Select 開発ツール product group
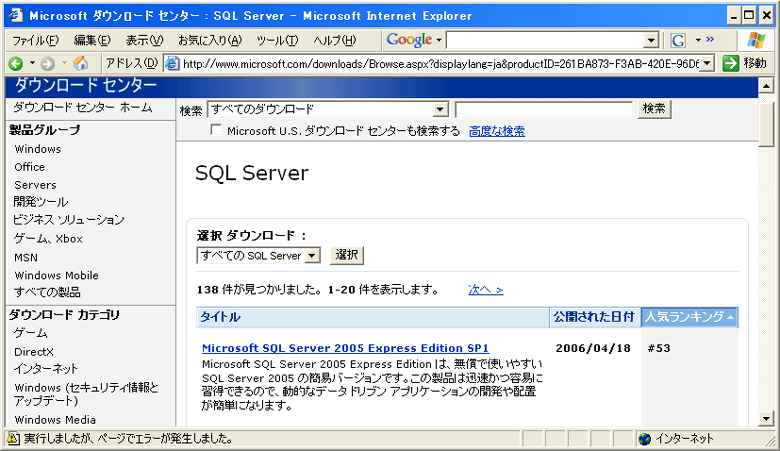Image resolution: width=780 pixels, height=451 pixels. (41, 202)
